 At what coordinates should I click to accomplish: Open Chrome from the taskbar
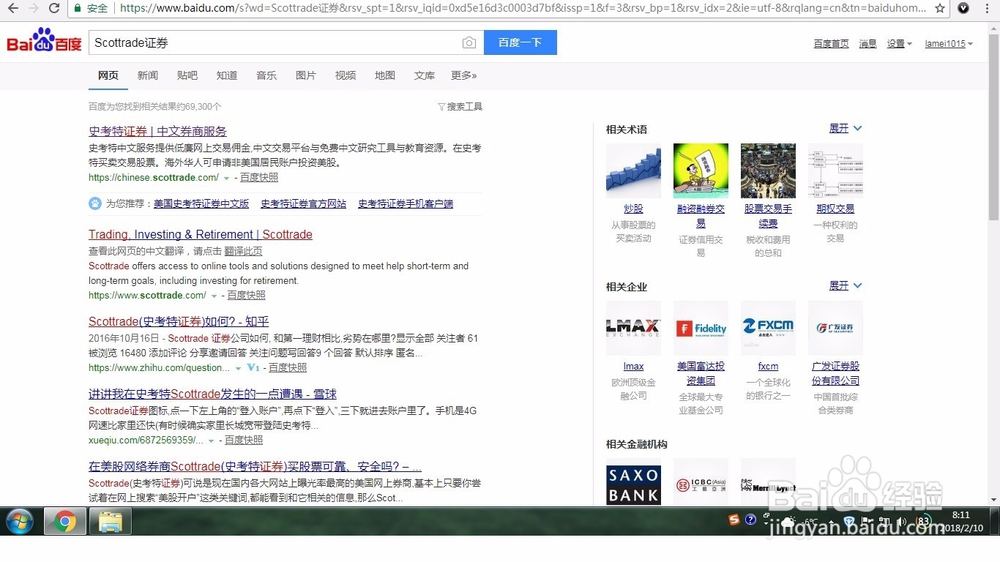[64, 522]
